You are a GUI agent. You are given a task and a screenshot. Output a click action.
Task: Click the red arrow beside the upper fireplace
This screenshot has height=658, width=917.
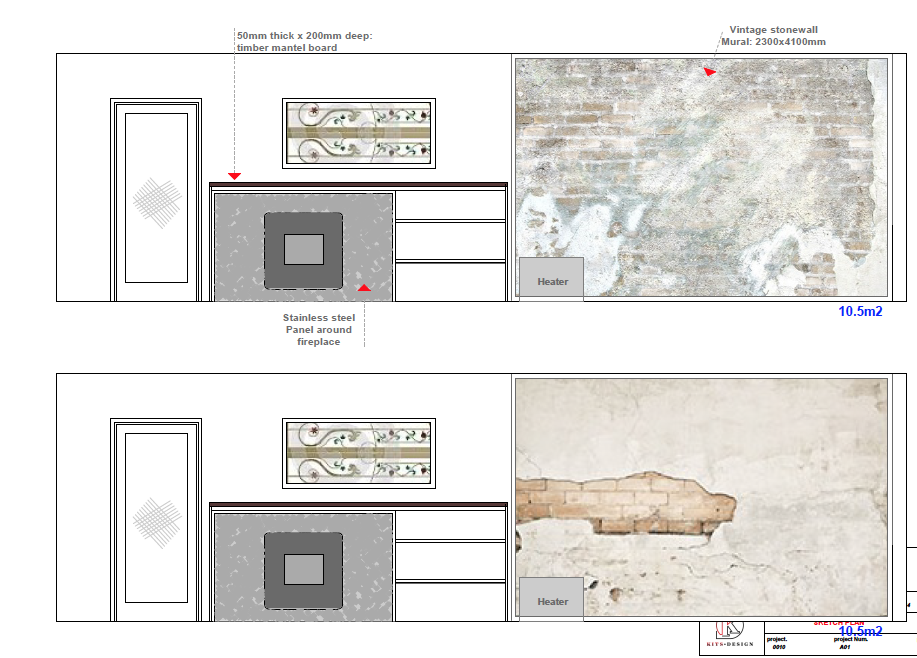point(364,288)
